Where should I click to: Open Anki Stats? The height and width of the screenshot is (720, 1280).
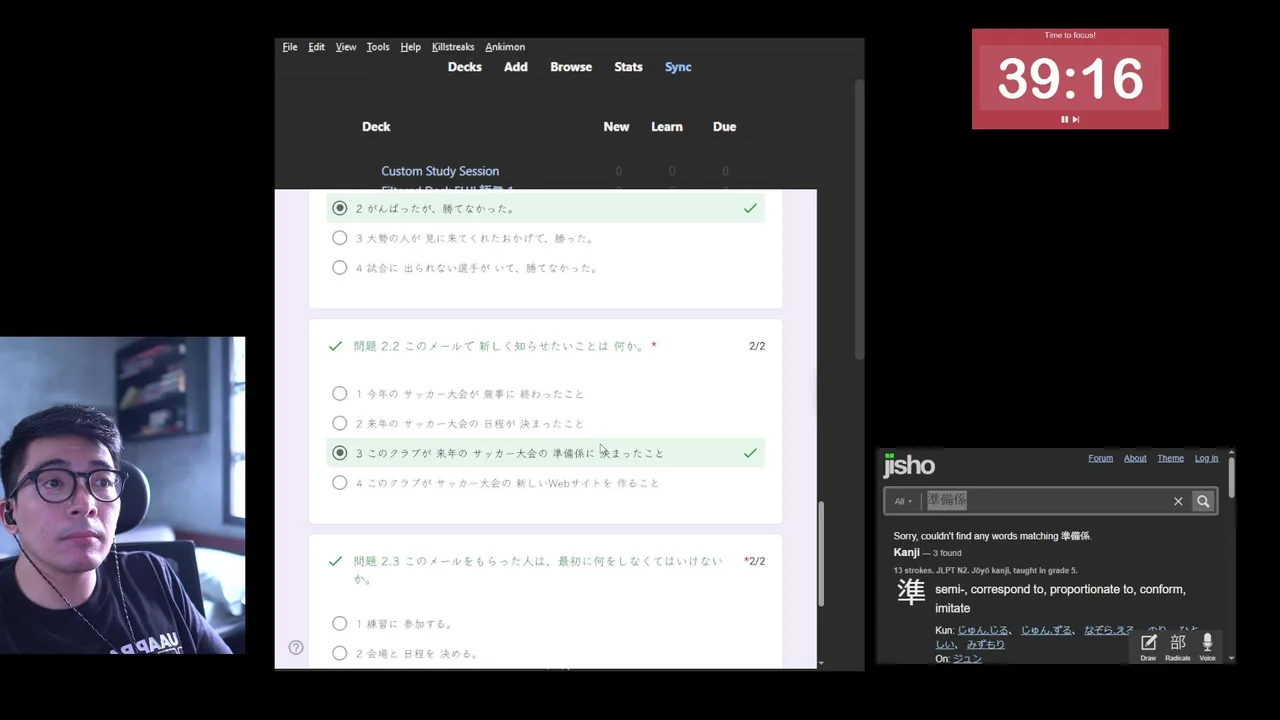(628, 67)
